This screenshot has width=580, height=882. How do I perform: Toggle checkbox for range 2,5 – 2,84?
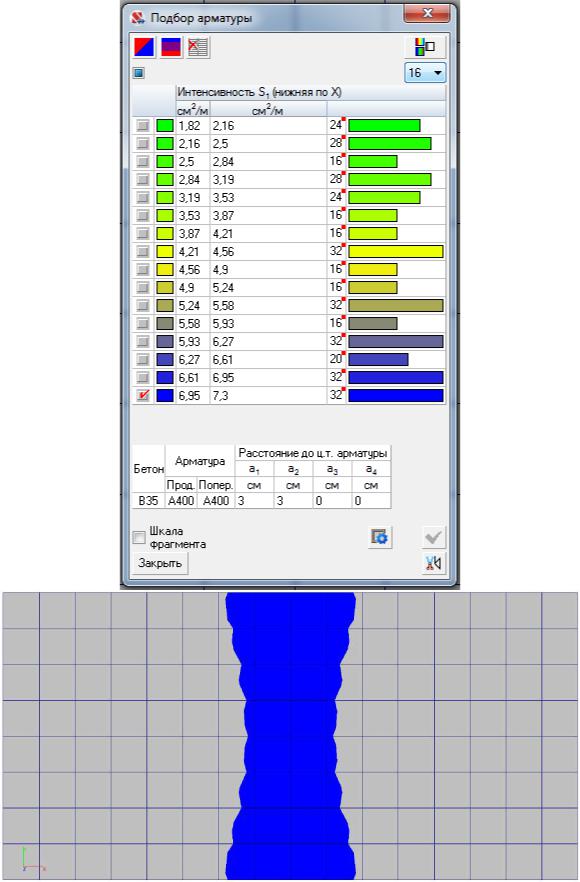143,161
